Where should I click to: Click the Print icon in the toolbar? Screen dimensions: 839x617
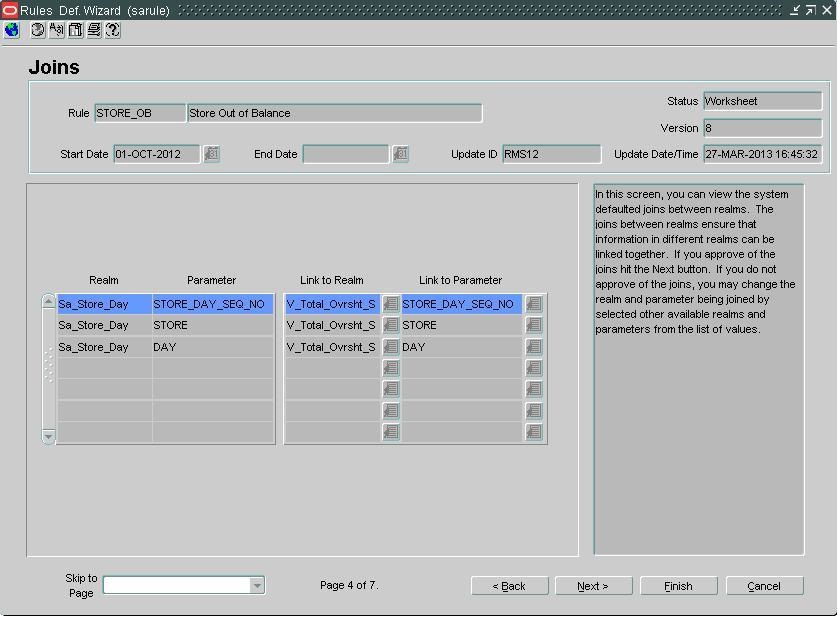coord(94,30)
